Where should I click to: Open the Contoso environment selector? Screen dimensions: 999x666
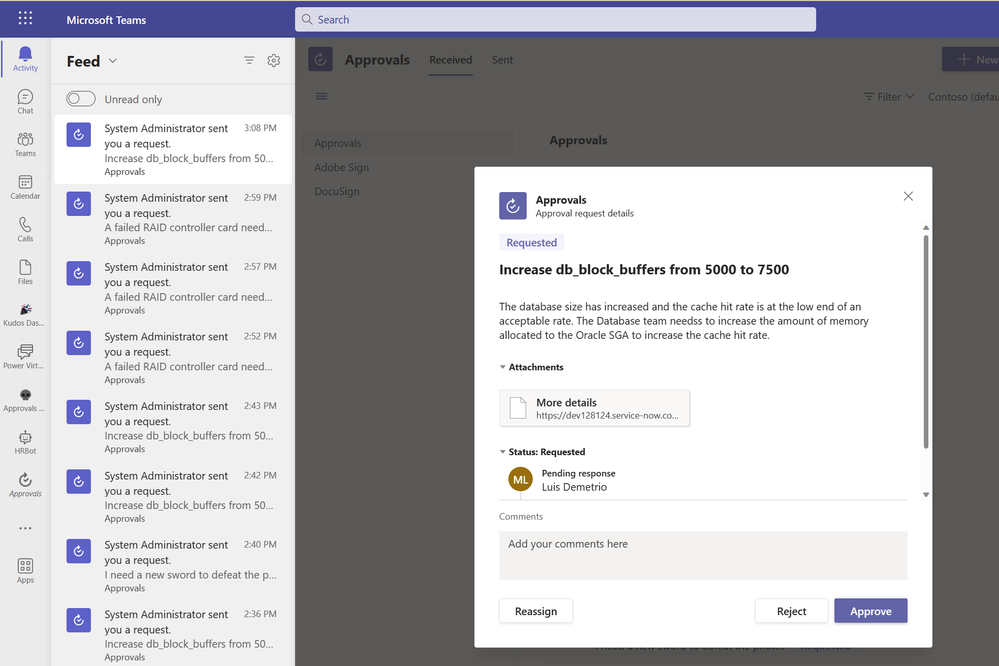[963, 97]
